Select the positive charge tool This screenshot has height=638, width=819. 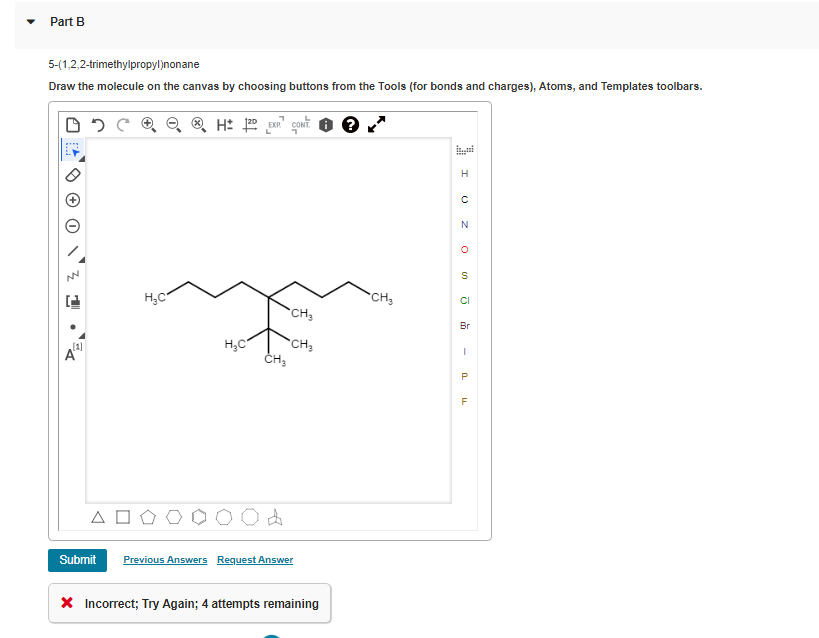point(72,200)
